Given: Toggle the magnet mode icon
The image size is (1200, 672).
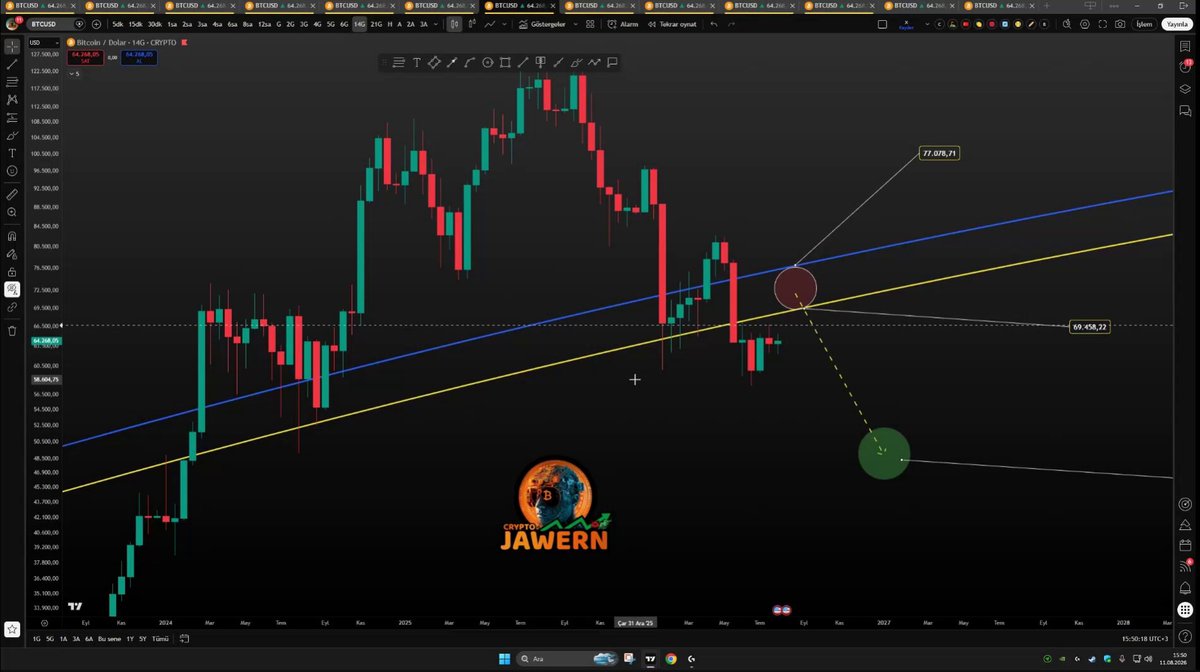Looking at the screenshot, I should pos(12,237).
